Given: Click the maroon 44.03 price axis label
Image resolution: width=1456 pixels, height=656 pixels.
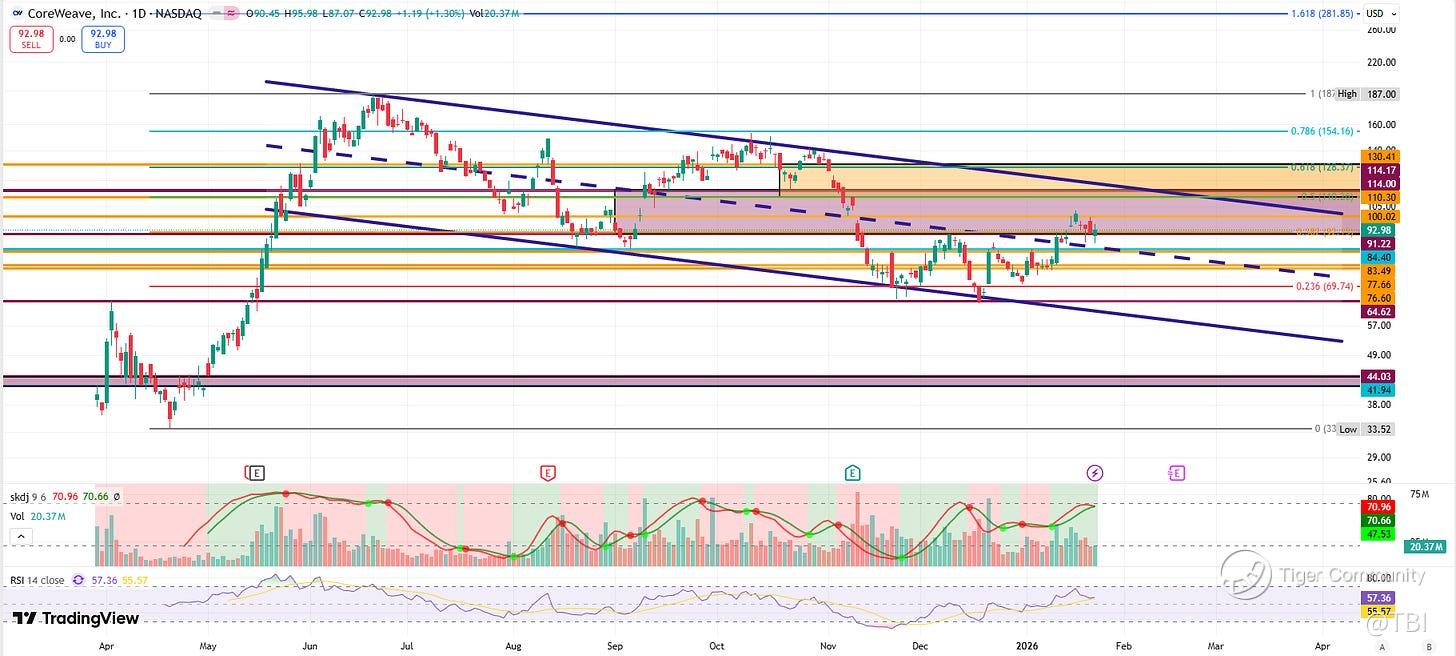Looking at the screenshot, I should pyautogui.click(x=1380, y=376).
